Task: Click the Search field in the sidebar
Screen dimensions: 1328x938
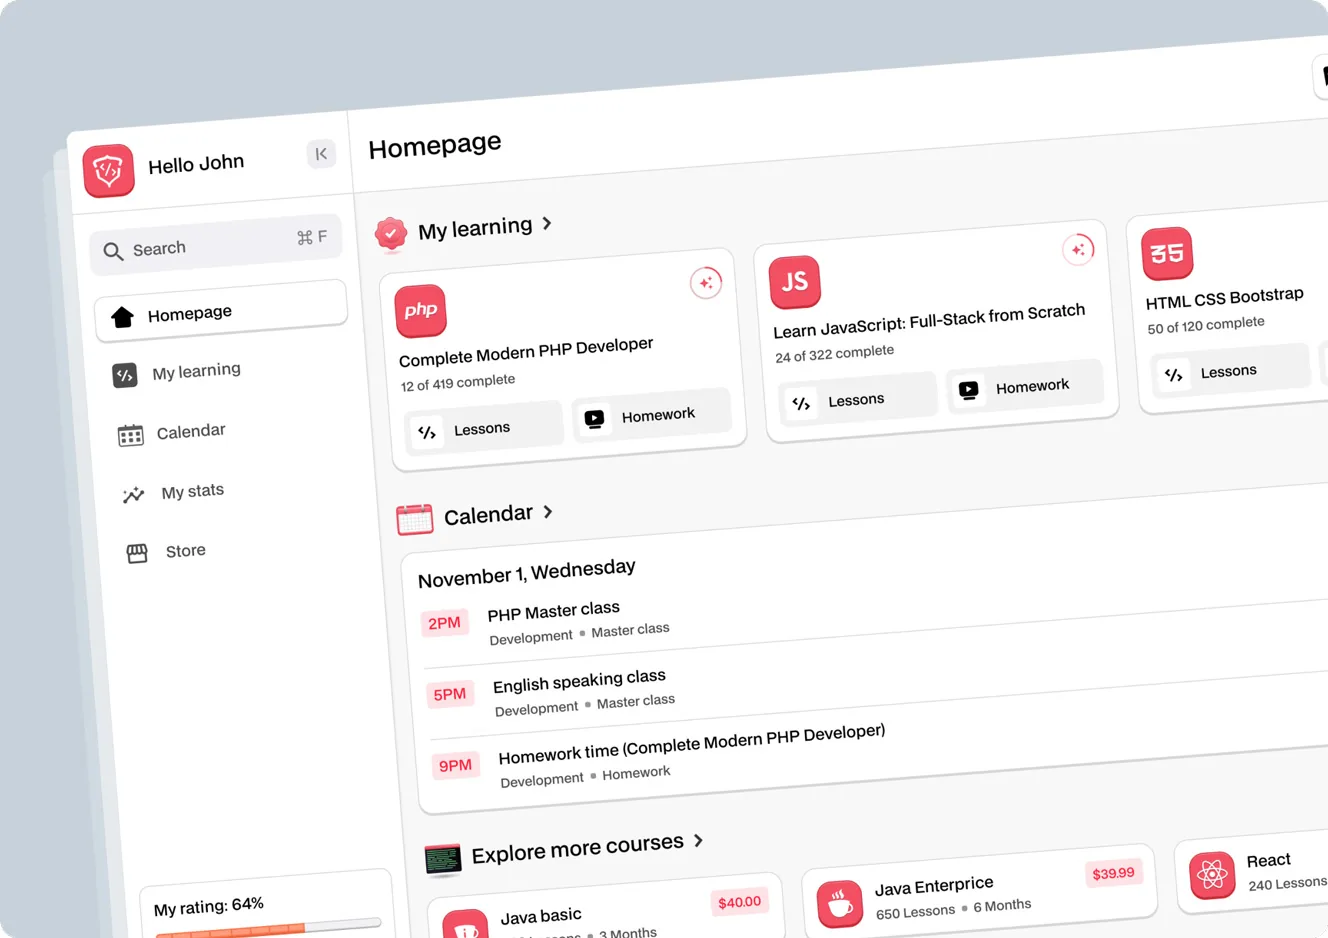Action: coord(216,245)
